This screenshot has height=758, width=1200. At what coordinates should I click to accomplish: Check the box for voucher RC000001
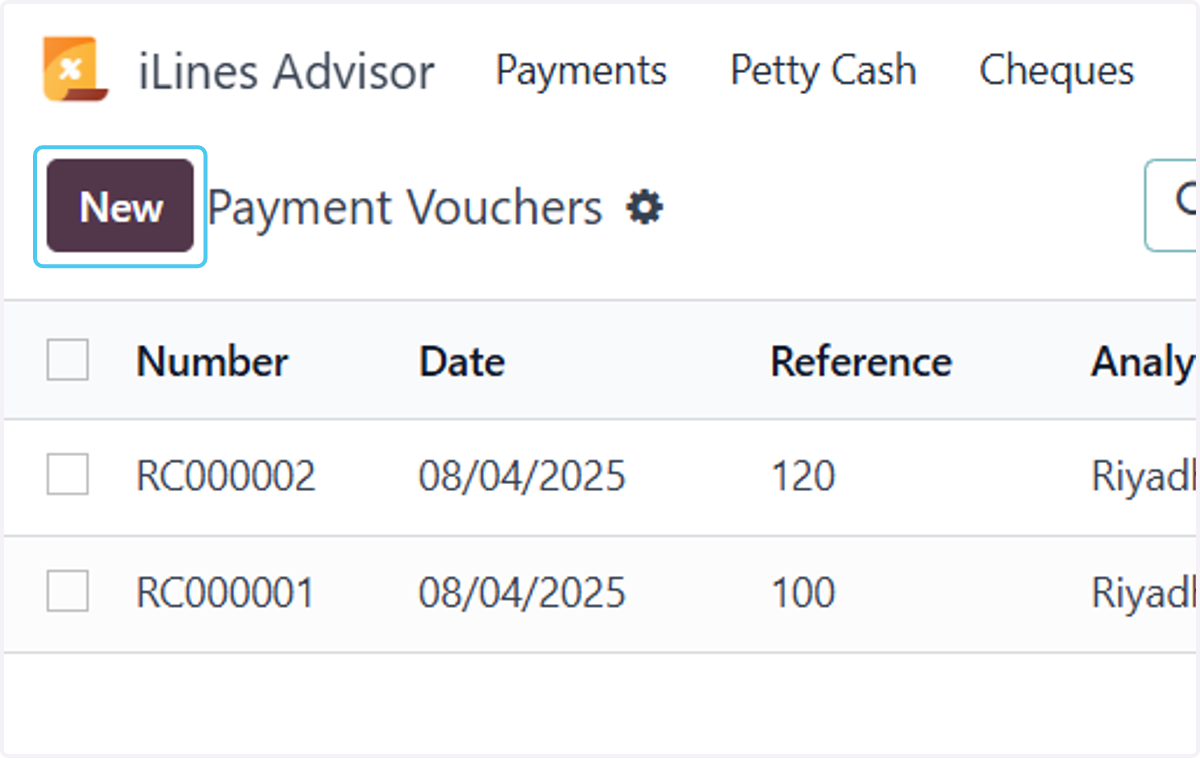(x=68, y=591)
